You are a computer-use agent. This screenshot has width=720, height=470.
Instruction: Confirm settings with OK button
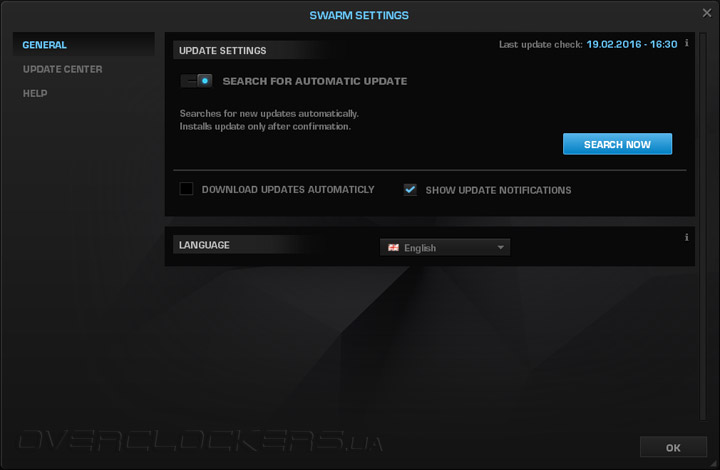[x=673, y=448]
